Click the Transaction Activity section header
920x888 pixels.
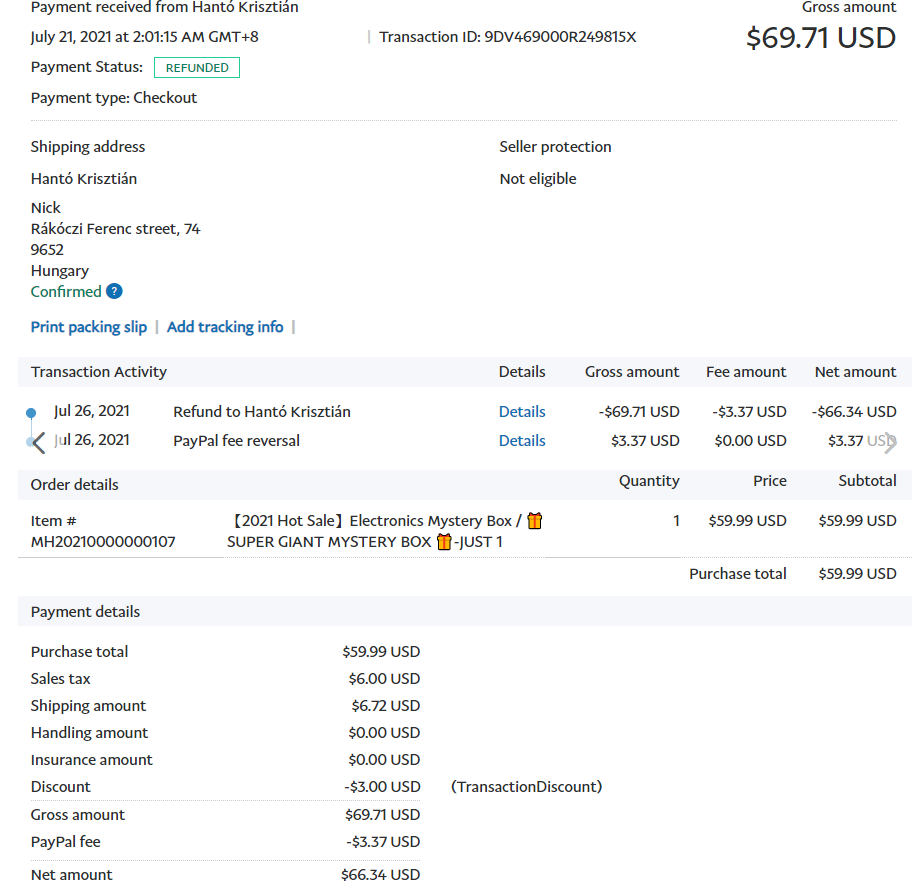99,372
